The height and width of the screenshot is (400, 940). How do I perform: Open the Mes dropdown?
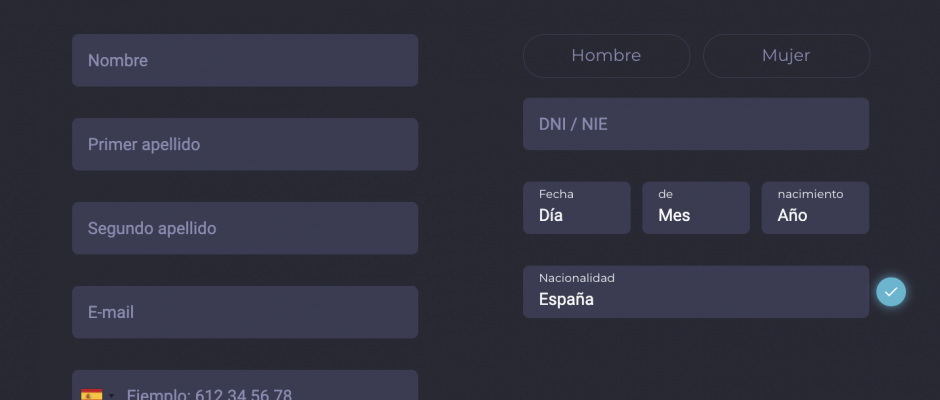(696, 208)
